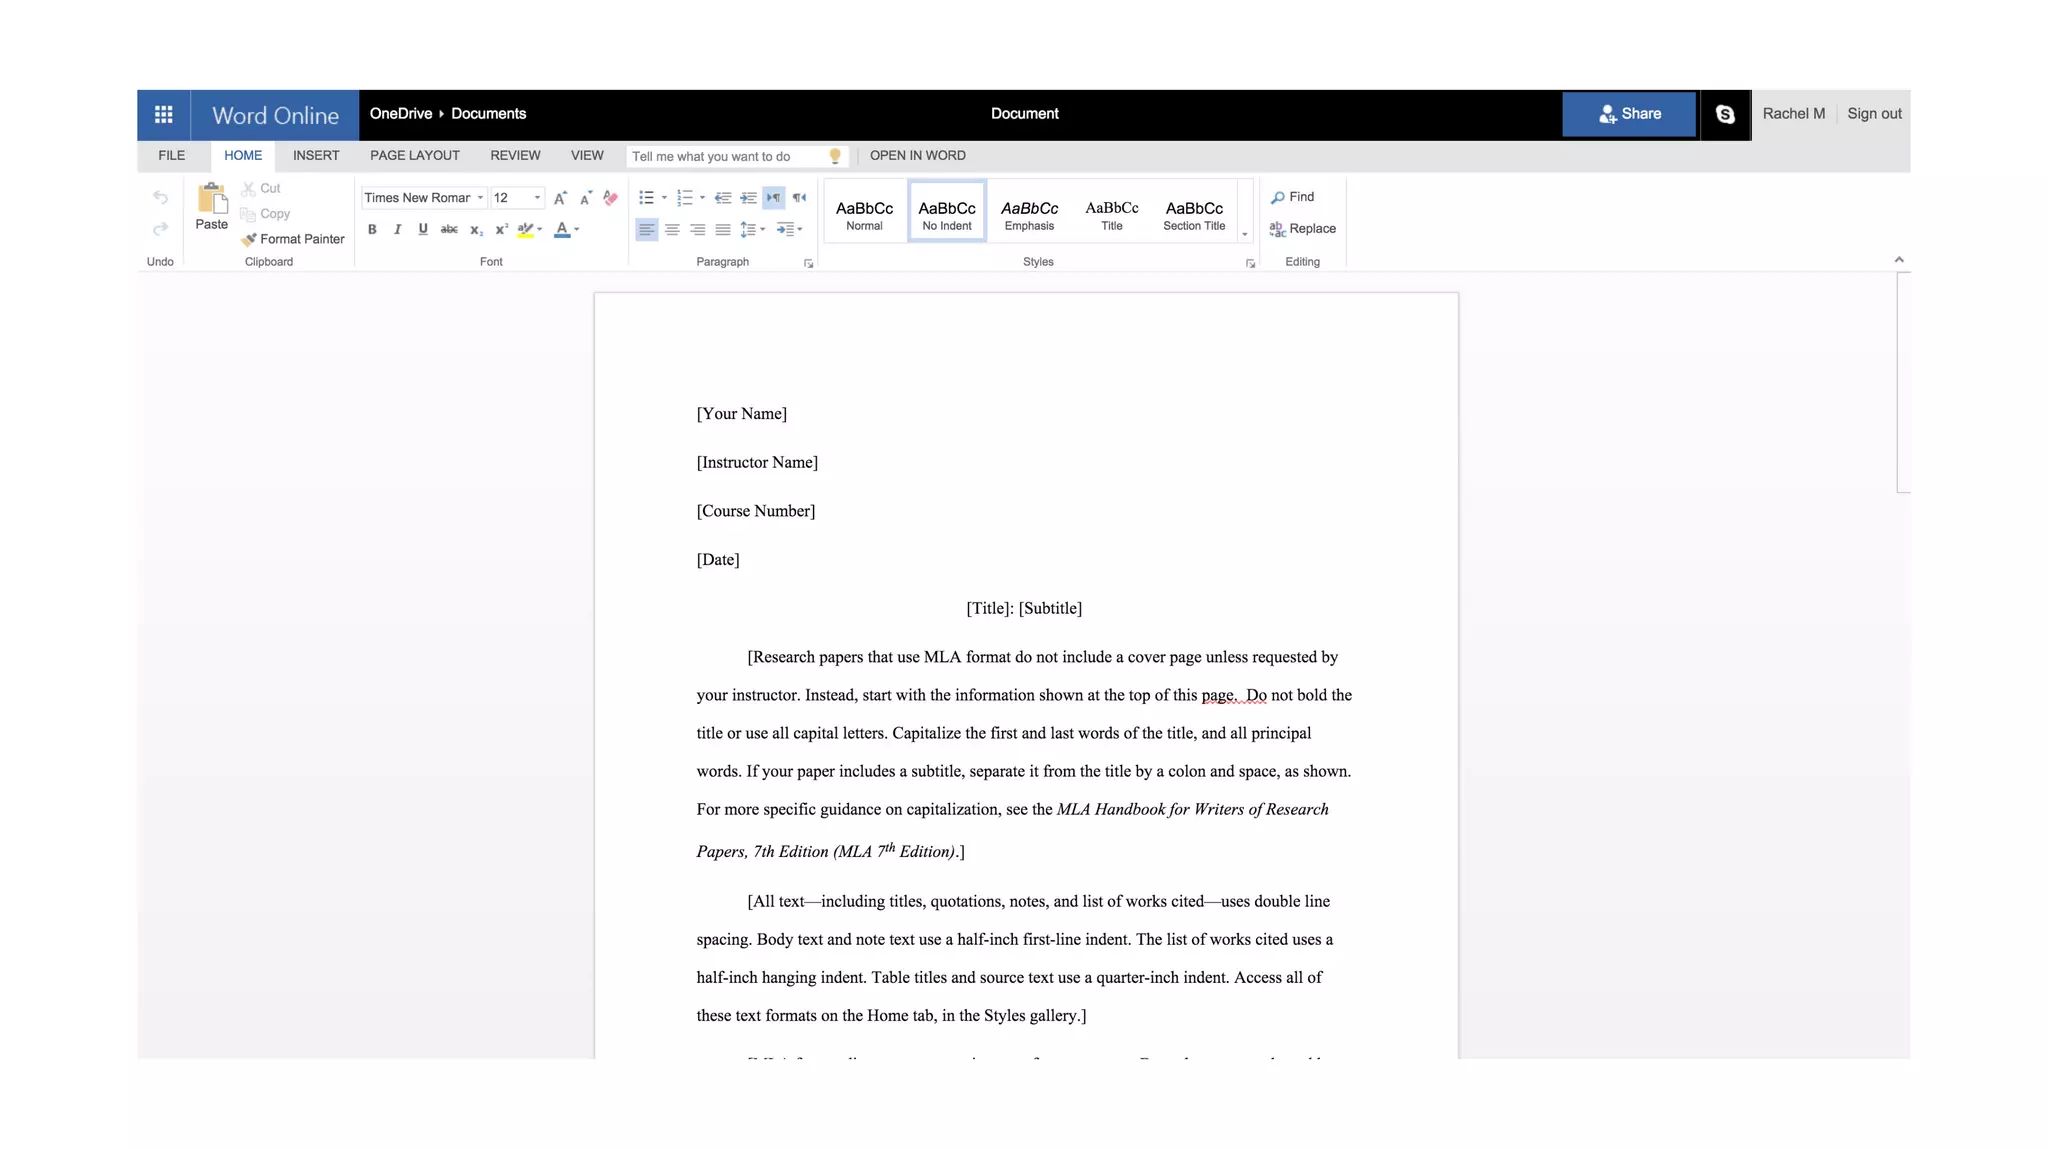Open the font name dropdown
Viewport: 2048px width, 1149px height.
click(480, 198)
